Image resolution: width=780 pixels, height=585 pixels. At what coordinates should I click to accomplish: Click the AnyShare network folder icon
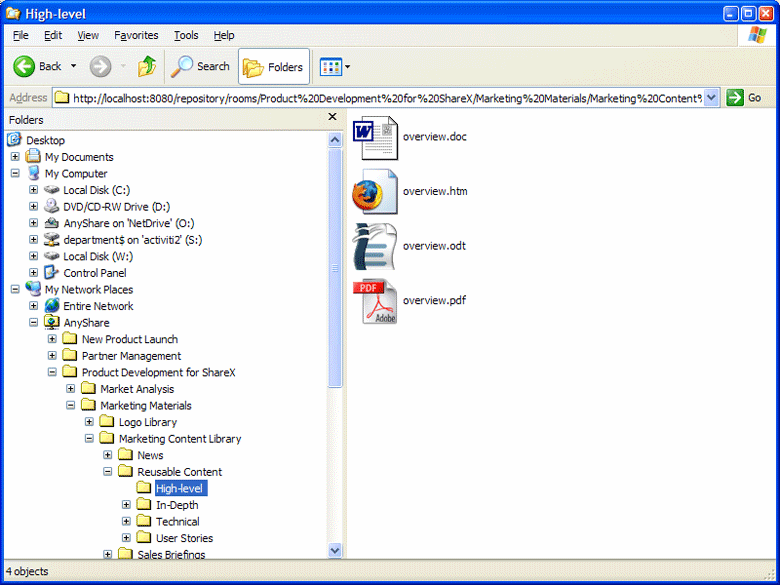52,322
